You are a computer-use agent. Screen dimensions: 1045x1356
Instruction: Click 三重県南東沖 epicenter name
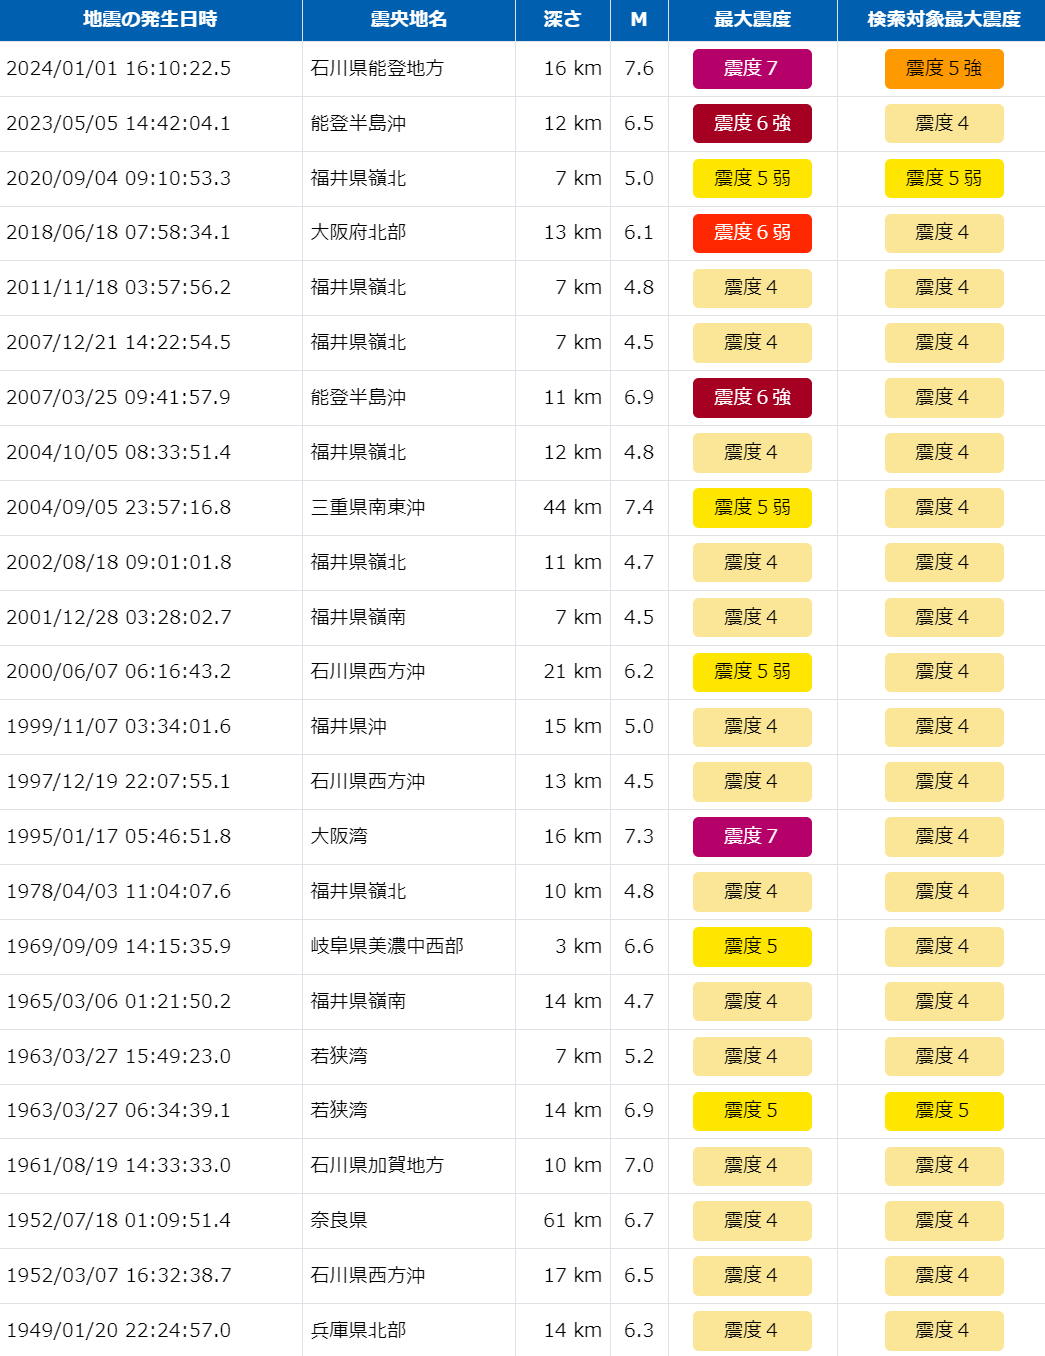click(x=368, y=507)
